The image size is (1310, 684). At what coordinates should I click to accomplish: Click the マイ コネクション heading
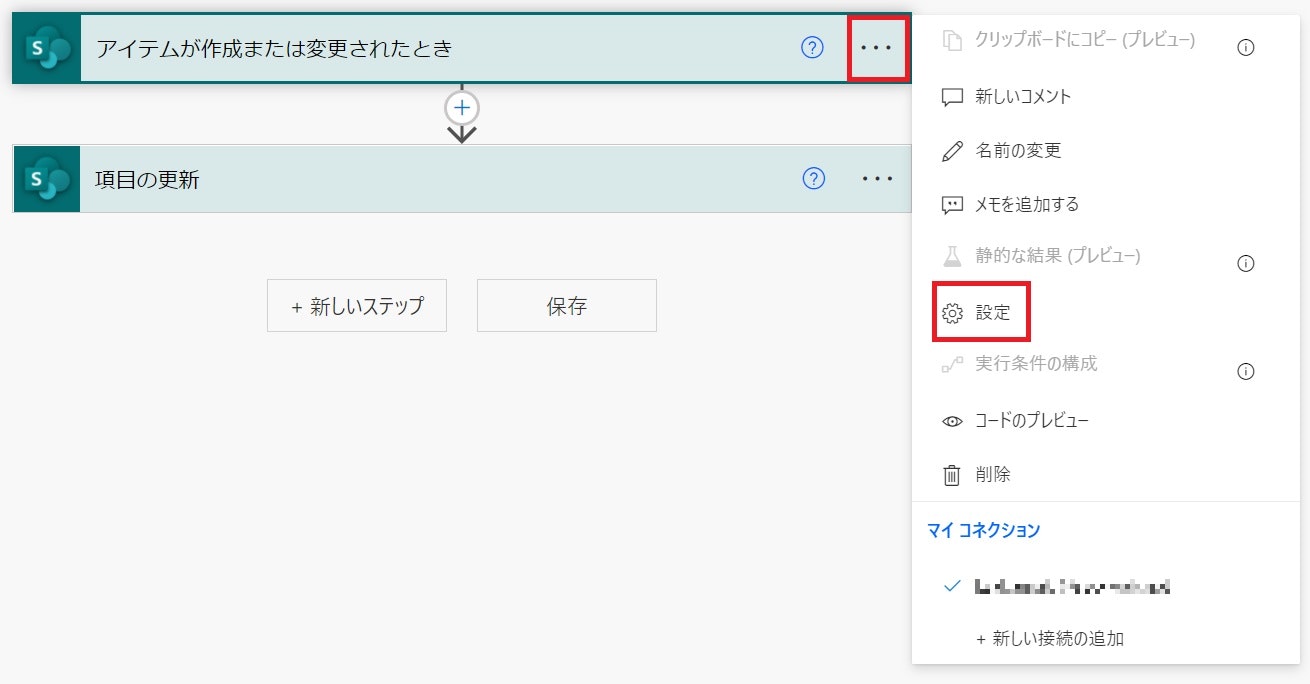tap(984, 531)
